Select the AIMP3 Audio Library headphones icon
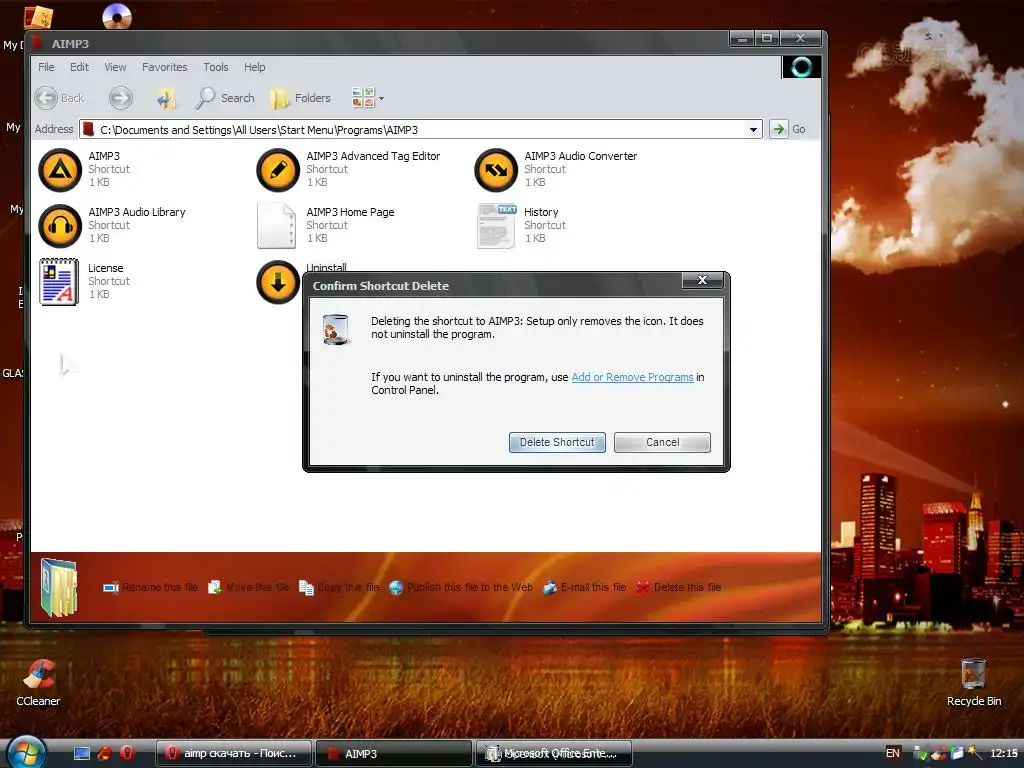 [x=60, y=226]
